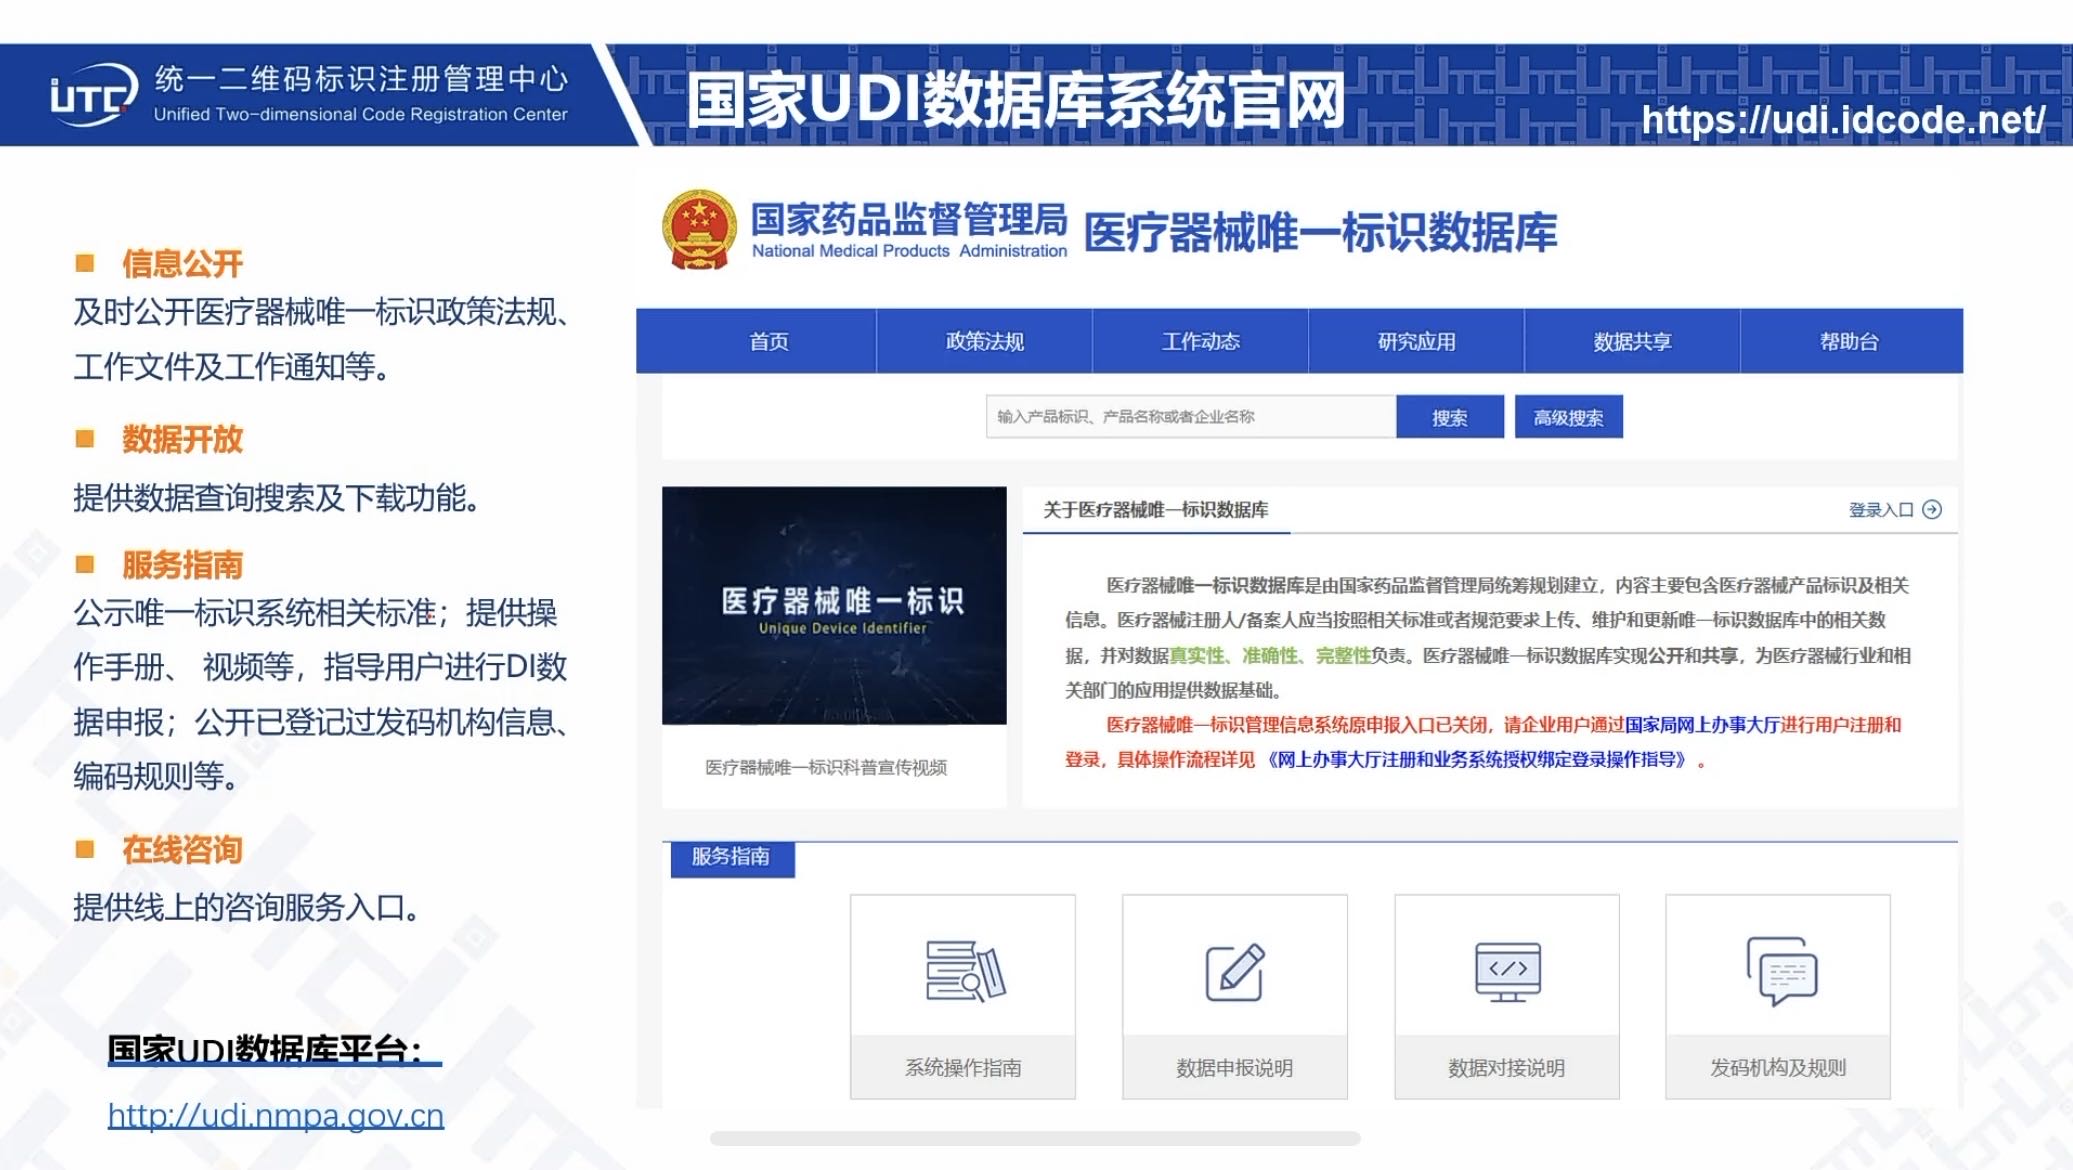Open 《网上办事大厅注册和业务系统授权绑定登录操作指导》 link
2073x1170 pixels.
(x=1479, y=760)
